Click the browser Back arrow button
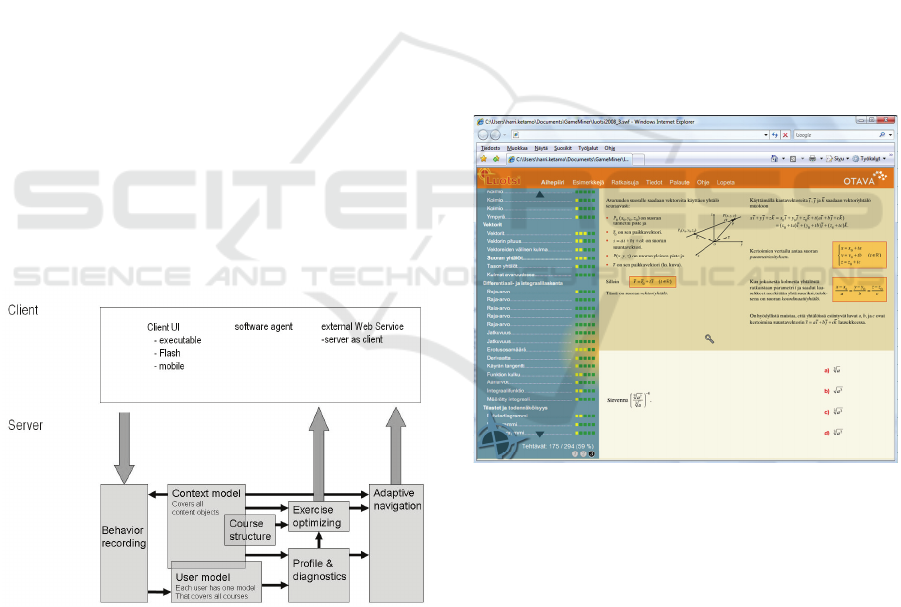This screenshot has width=901, height=607. (x=482, y=134)
